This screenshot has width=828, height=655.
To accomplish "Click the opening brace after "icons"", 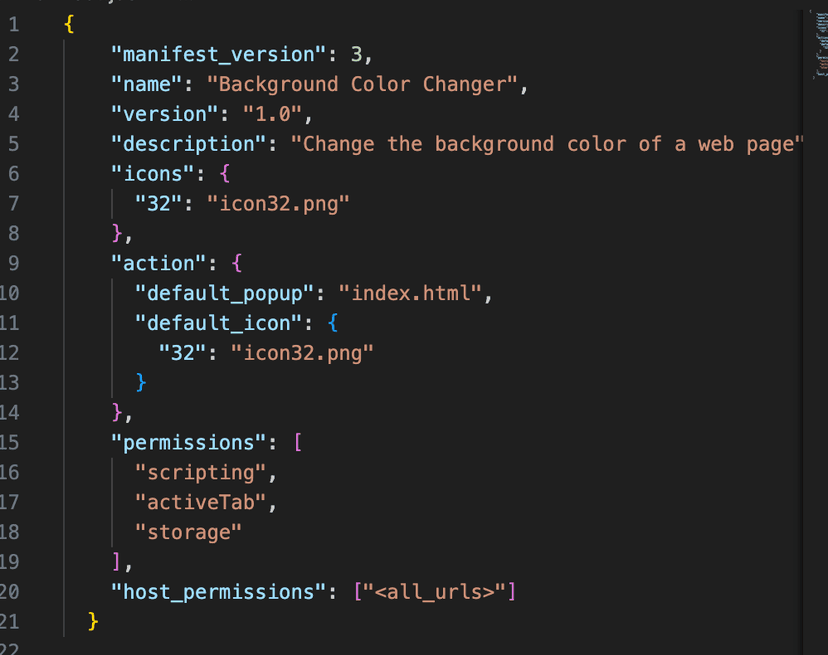I will click(225, 174).
